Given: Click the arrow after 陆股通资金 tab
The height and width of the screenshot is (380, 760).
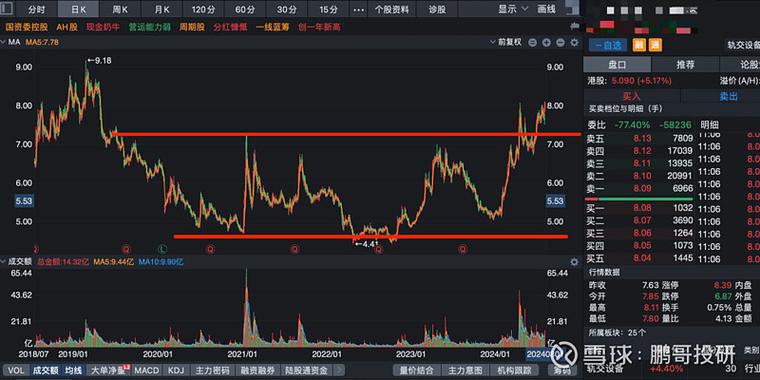Looking at the screenshot, I should (339, 370).
